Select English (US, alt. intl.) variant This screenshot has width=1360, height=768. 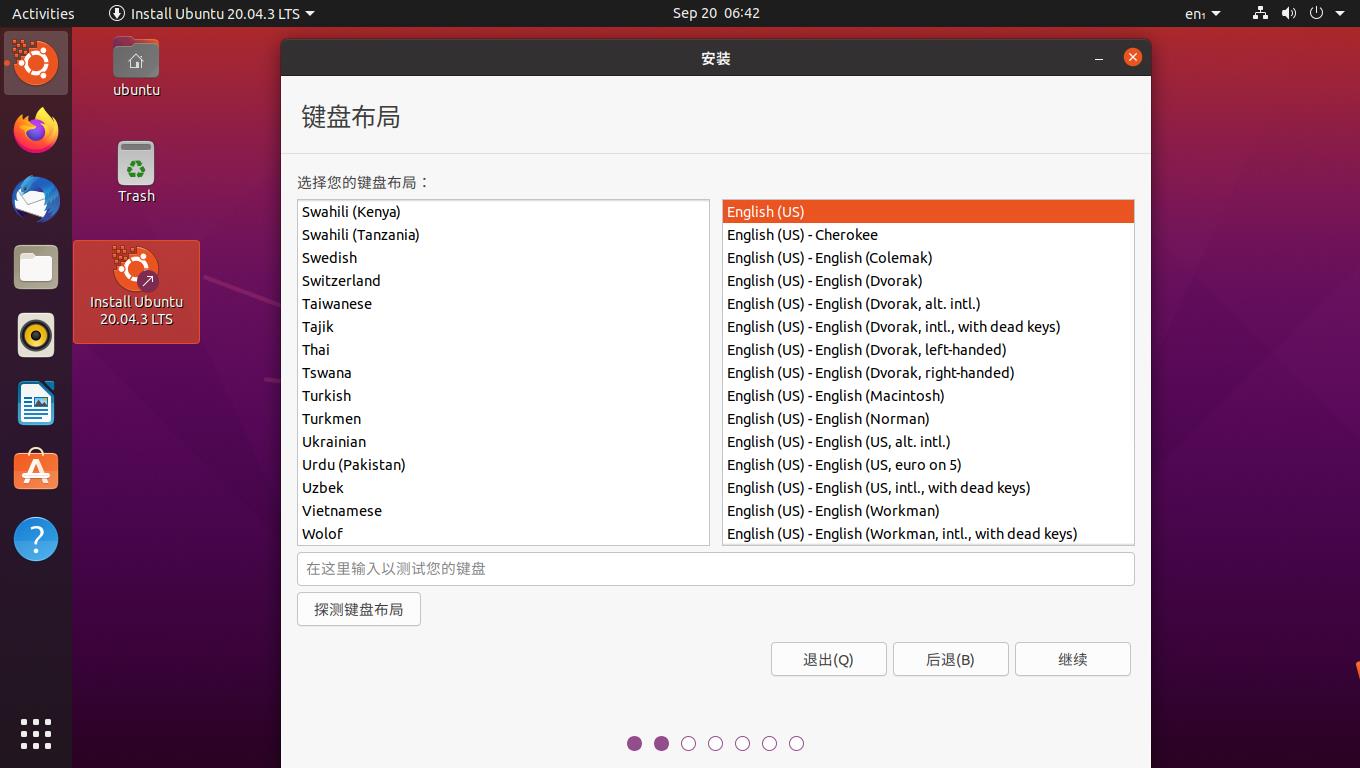(x=928, y=442)
